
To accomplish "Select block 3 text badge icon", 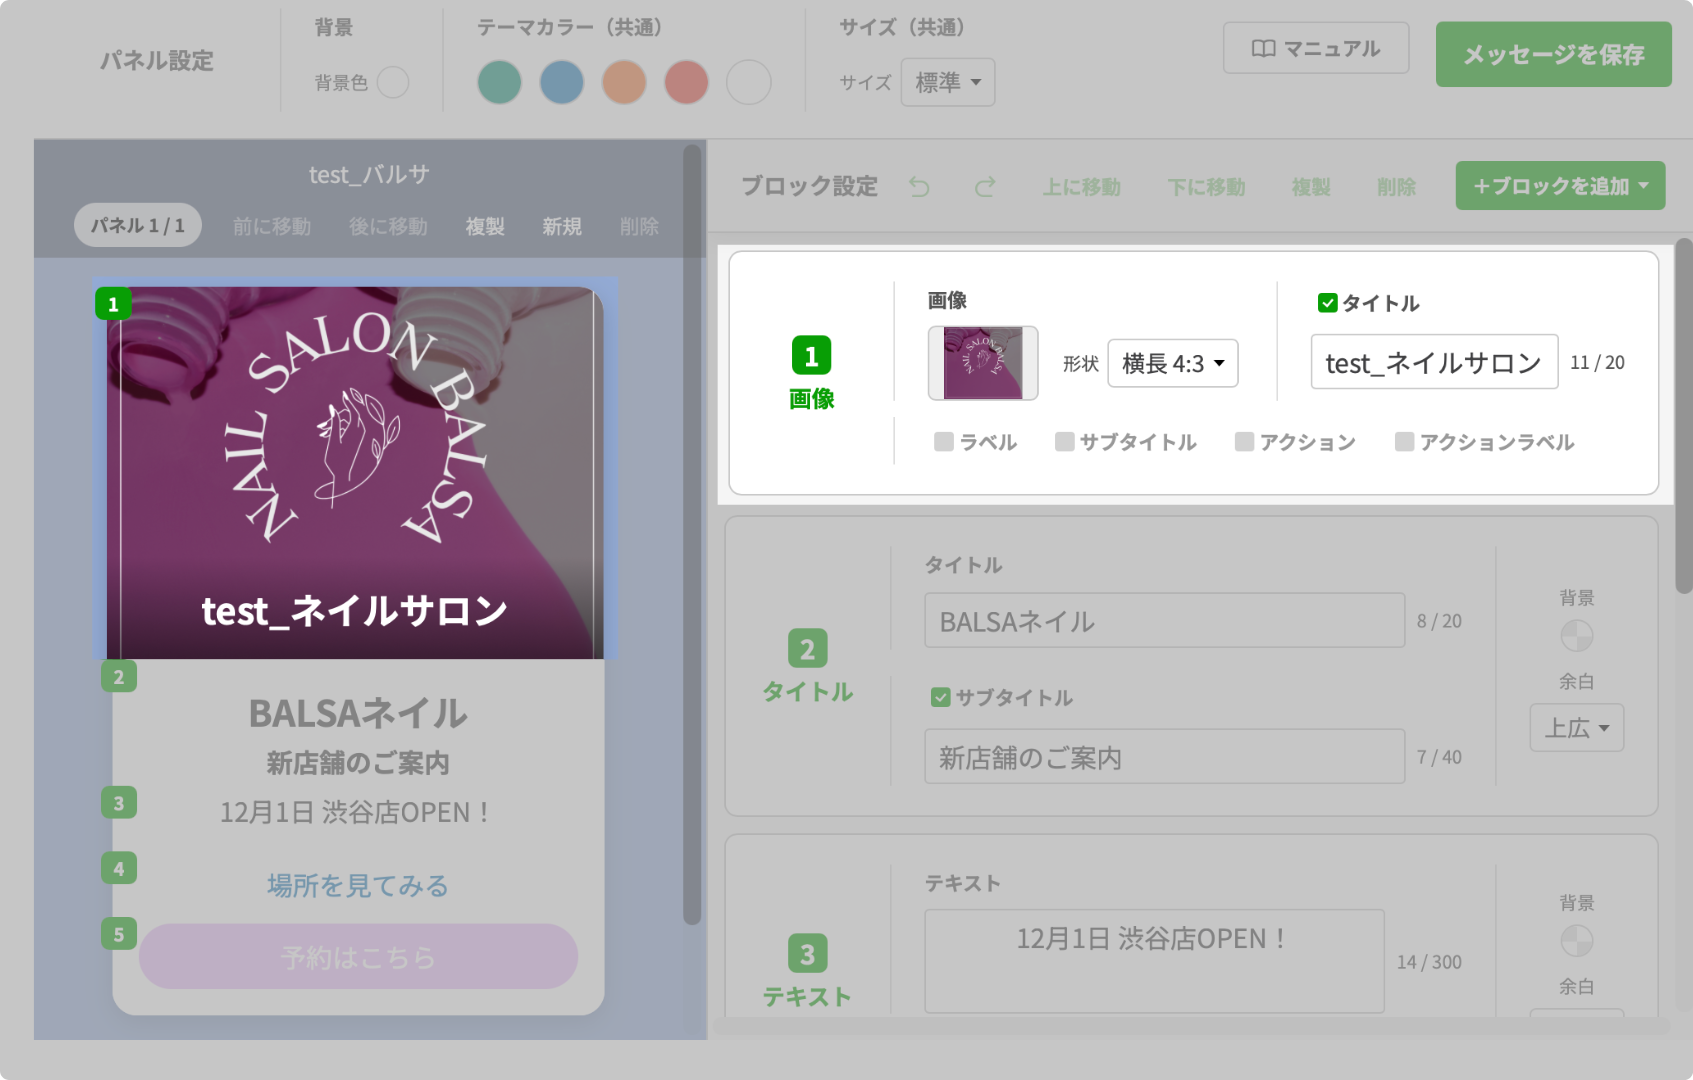I will 807,954.
